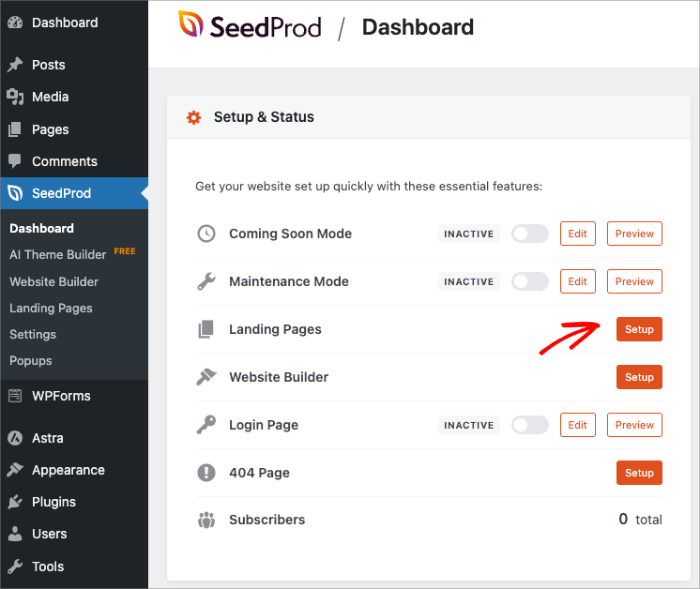Preview the Login Page
This screenshot has width=700, height=589.
[634, 425]
